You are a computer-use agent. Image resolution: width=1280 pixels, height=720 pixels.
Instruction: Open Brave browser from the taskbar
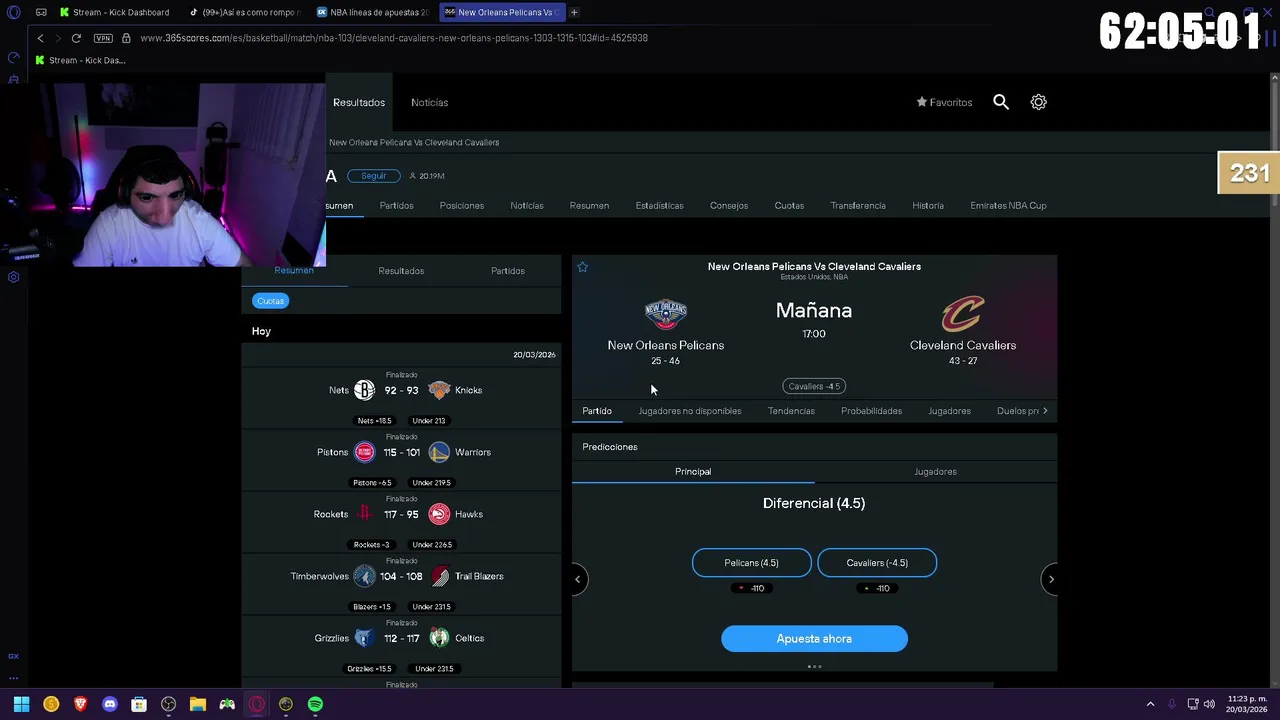(x=81, y=704)
